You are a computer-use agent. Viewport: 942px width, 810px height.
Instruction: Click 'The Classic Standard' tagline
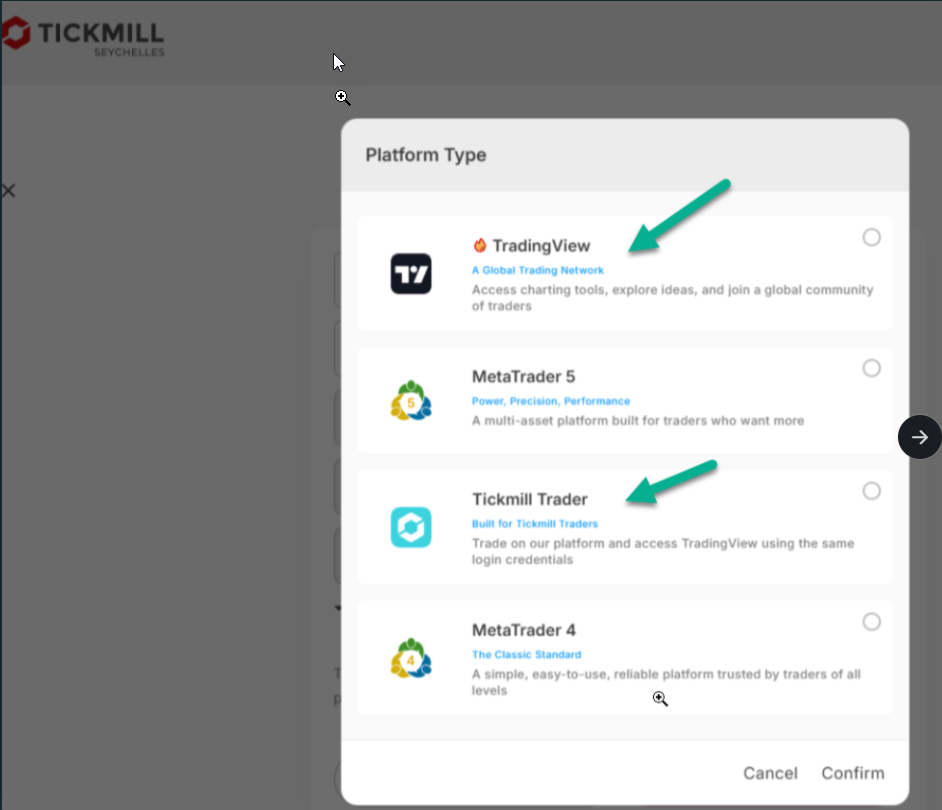pyautogui.click(x=526, y=654)
